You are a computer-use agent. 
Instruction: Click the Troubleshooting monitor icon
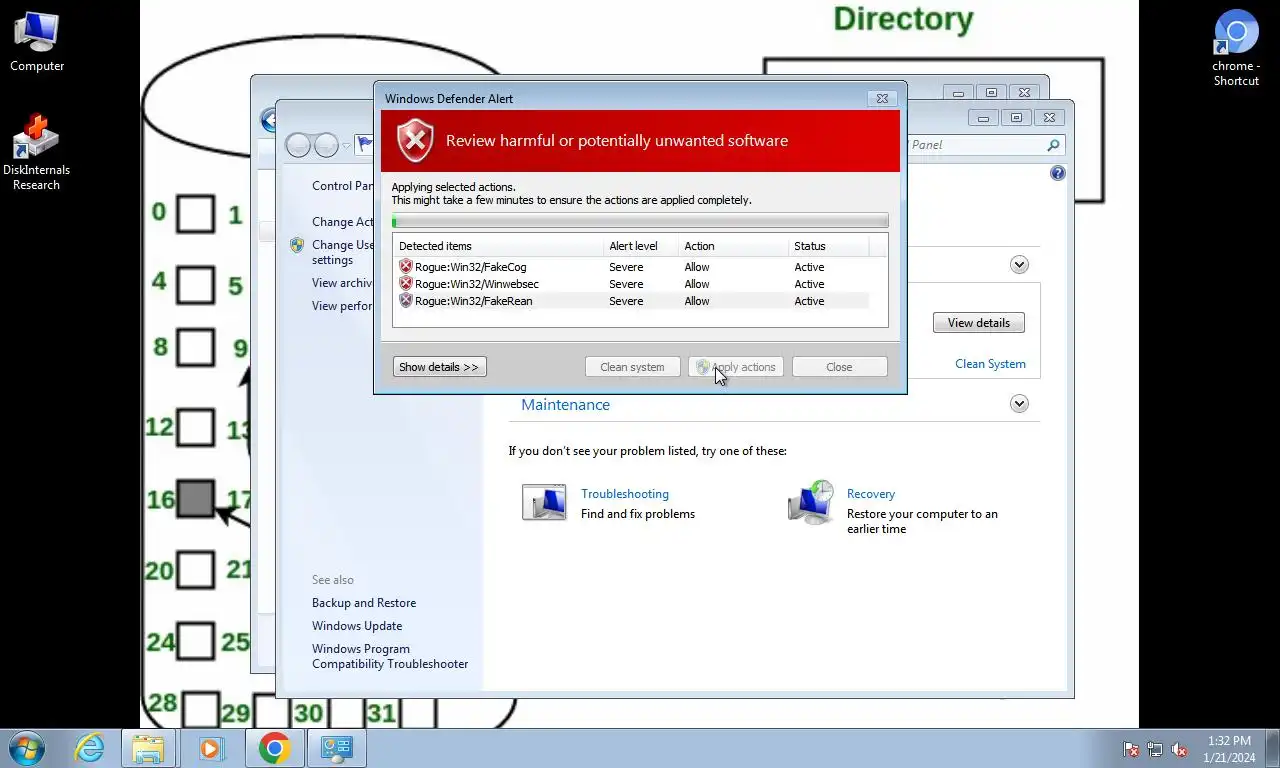tap(544, 502)
